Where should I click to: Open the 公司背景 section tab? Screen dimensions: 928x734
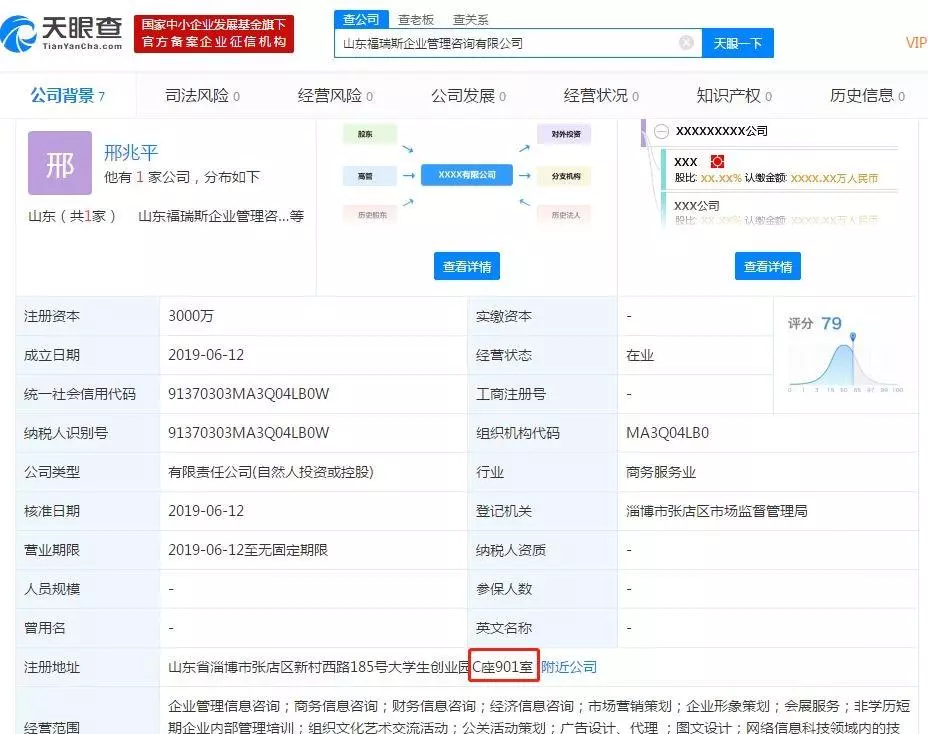tap(67, 95)
